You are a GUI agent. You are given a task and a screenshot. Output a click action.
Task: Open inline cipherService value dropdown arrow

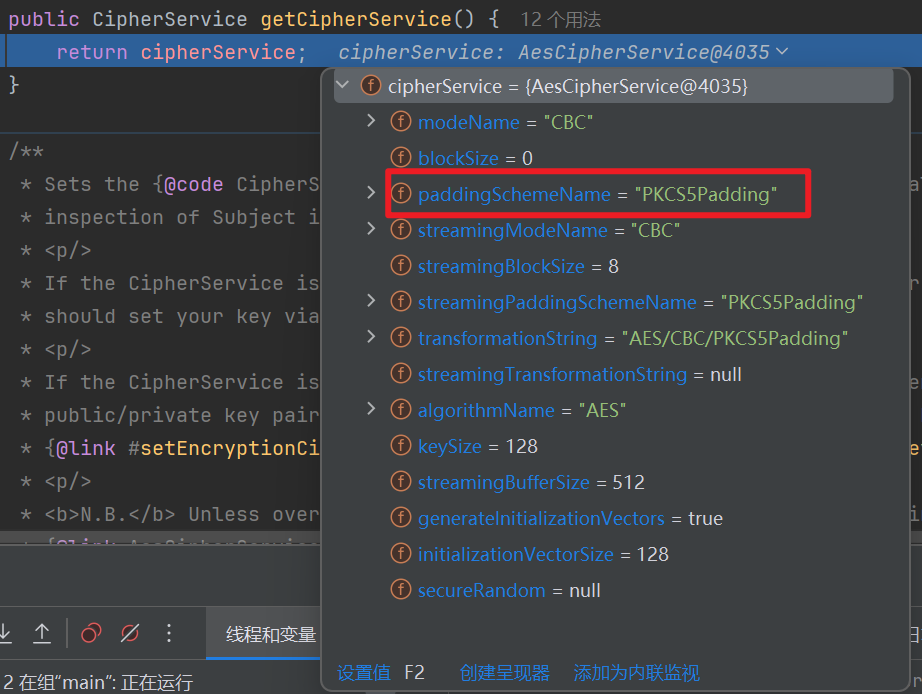781,52
